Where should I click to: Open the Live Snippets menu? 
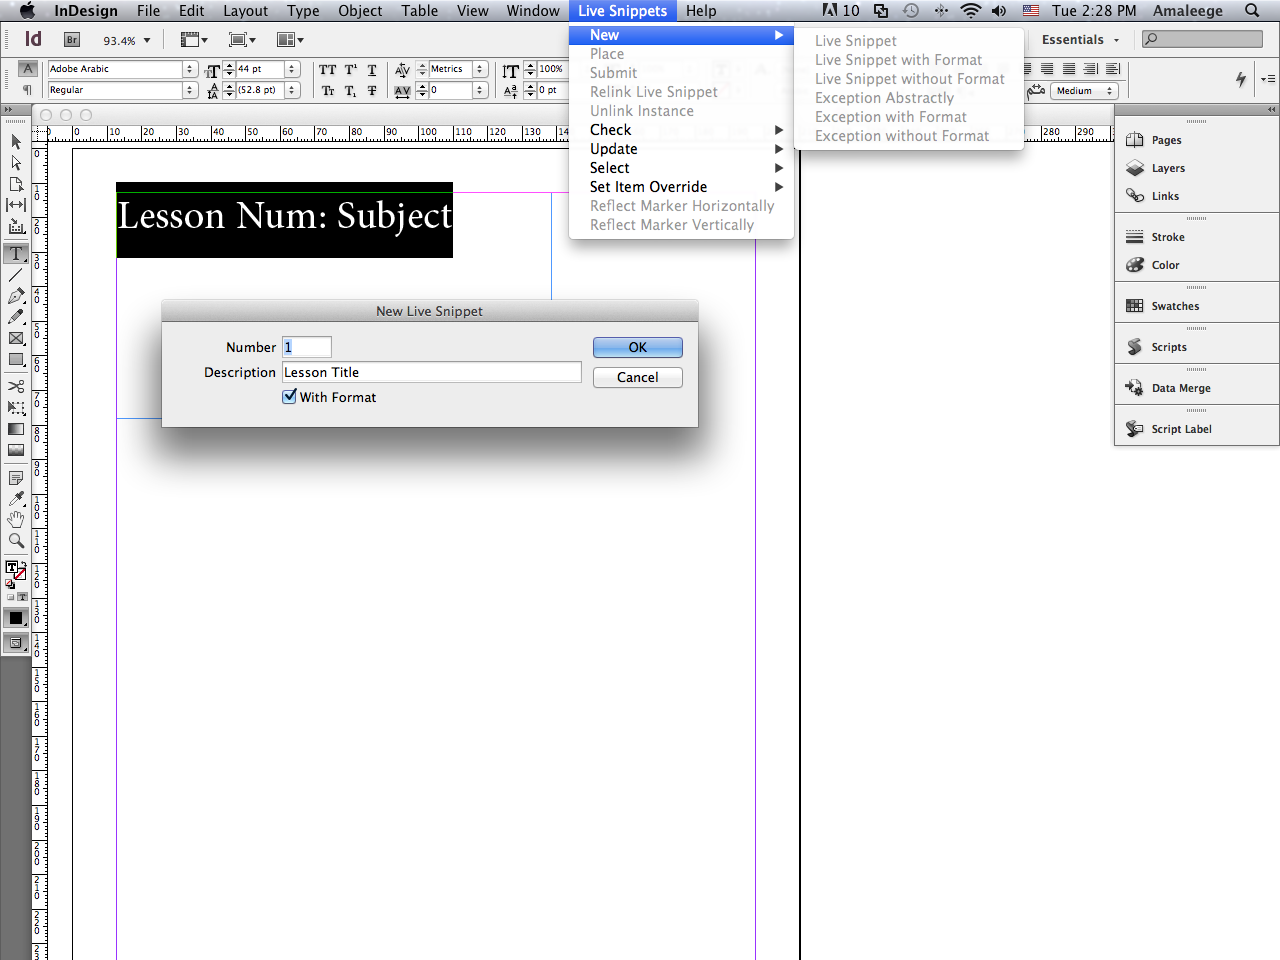click(622, 11)
